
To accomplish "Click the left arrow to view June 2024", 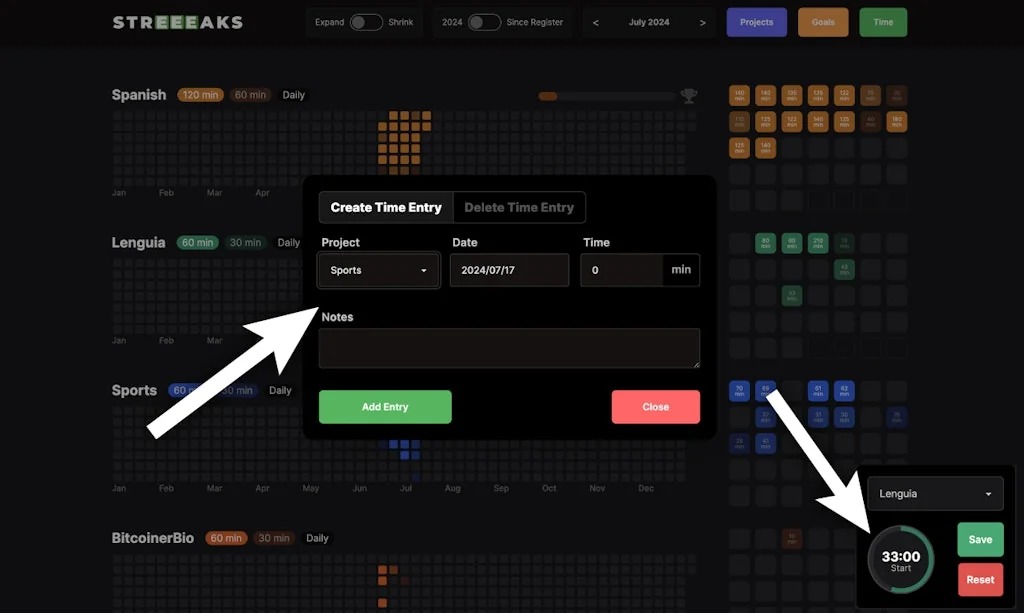I will [595, 21].
